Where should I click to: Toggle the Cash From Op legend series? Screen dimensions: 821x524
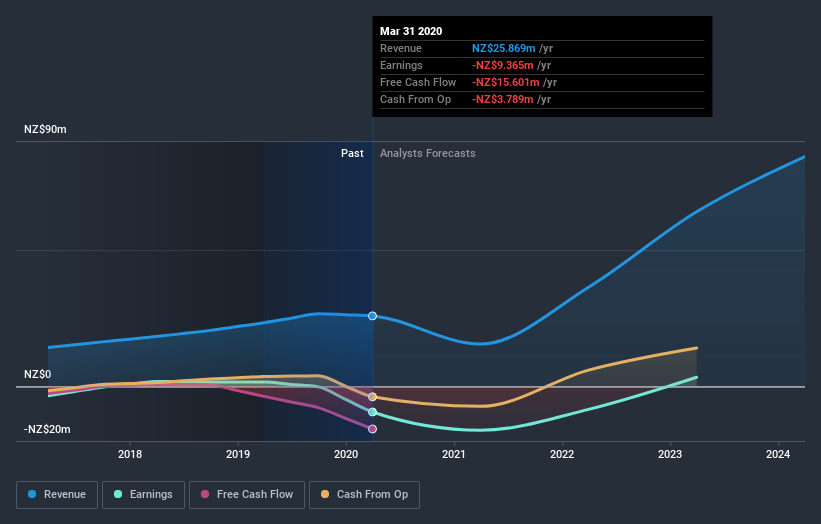point(364,495)
